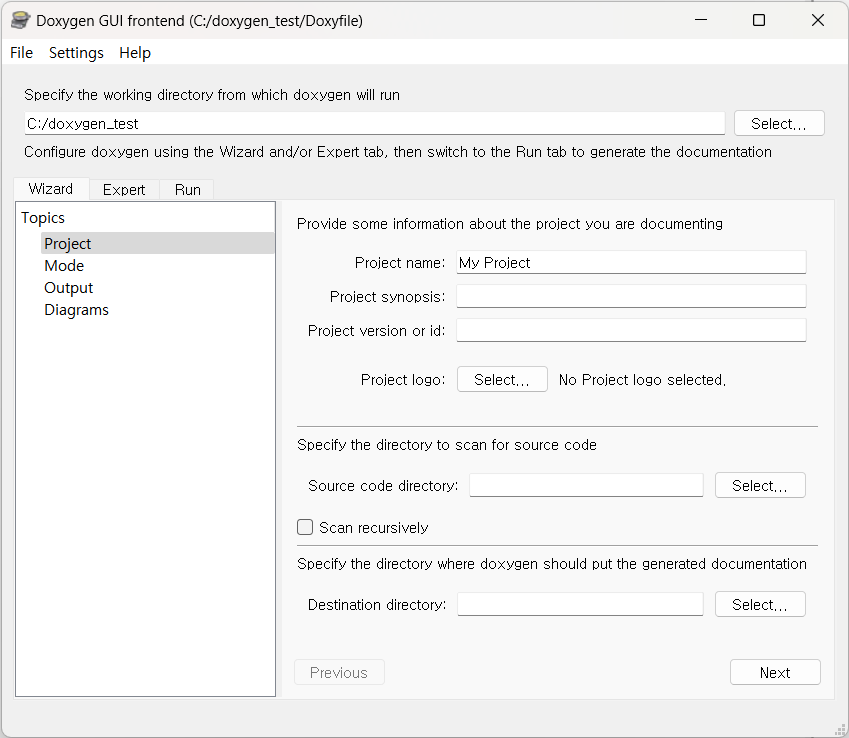
Task: Click Select button for working directory
Action: 779,123
